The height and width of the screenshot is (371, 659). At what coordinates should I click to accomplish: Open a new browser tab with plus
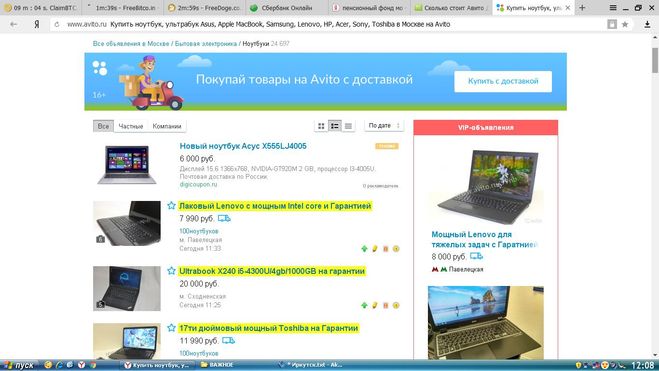point(582,8)
